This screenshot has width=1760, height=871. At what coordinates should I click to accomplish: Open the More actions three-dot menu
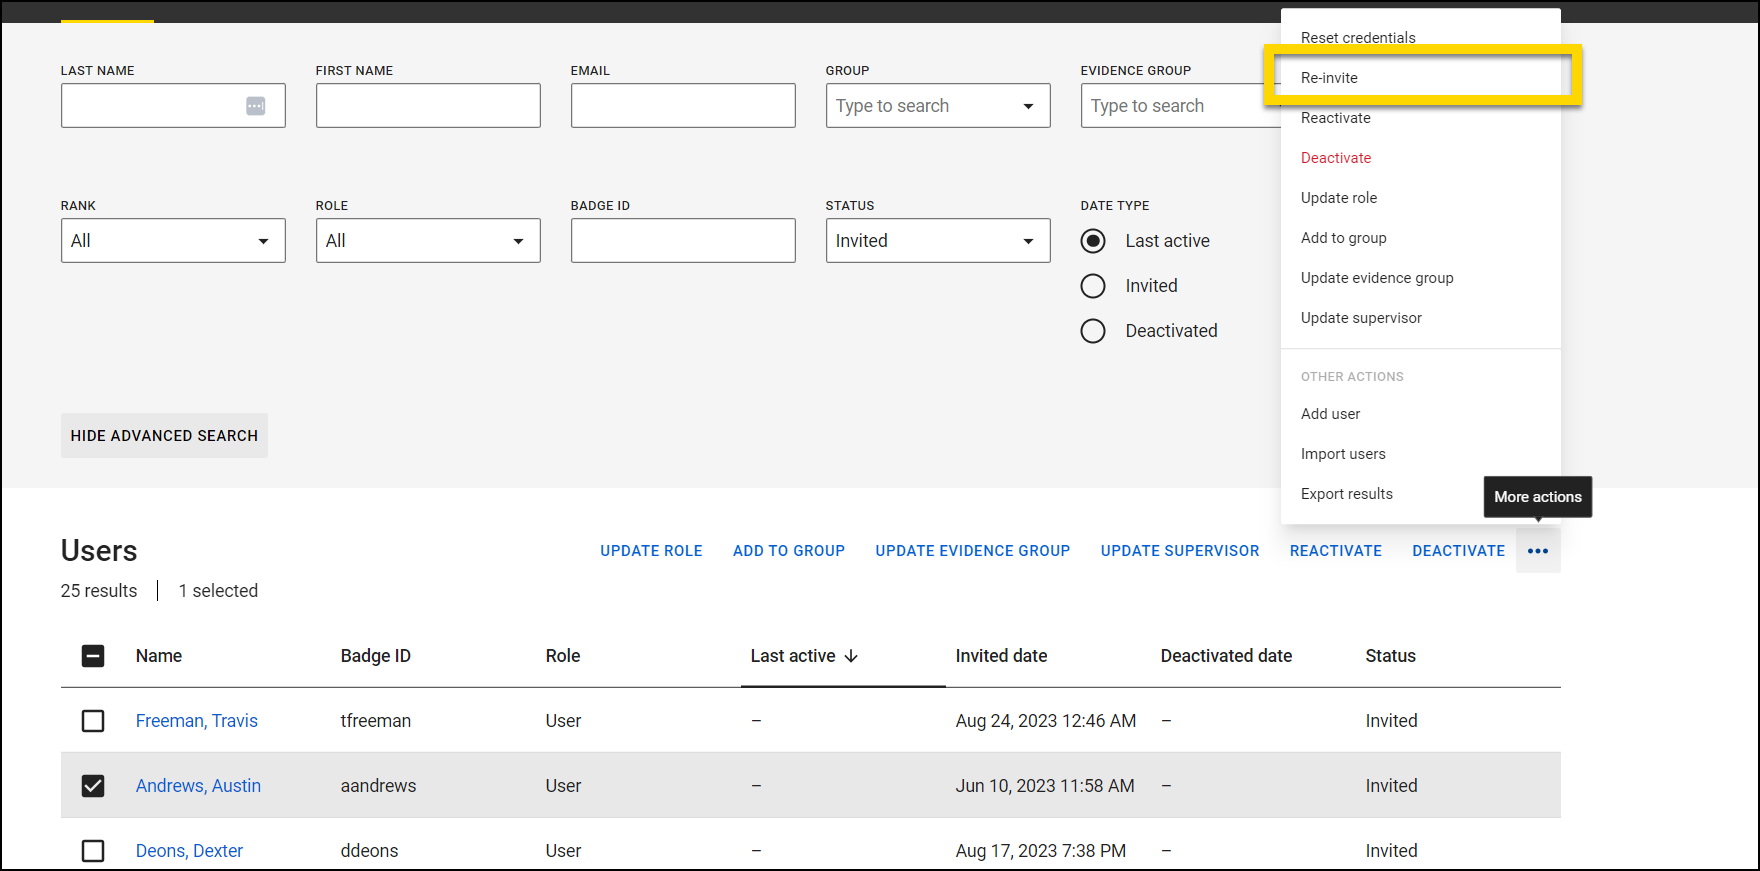pyautogui.click(x=1538, y=551)
